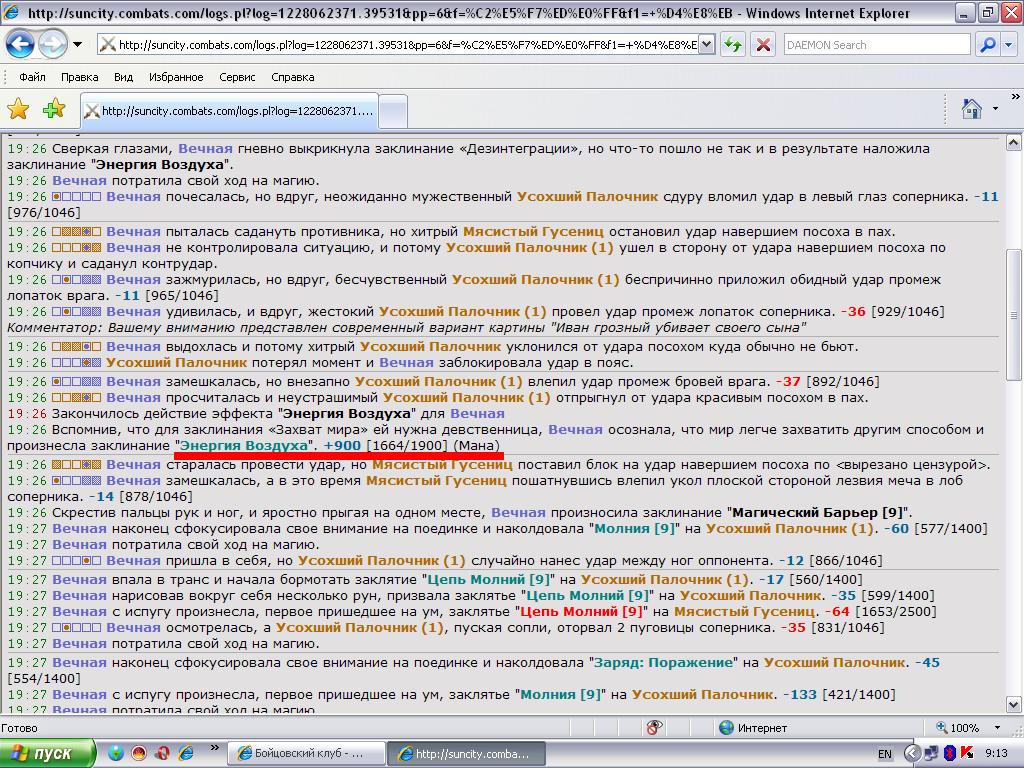
Task: Click Усохший Палочник in потерял момент line
Action: pos(176,362)
